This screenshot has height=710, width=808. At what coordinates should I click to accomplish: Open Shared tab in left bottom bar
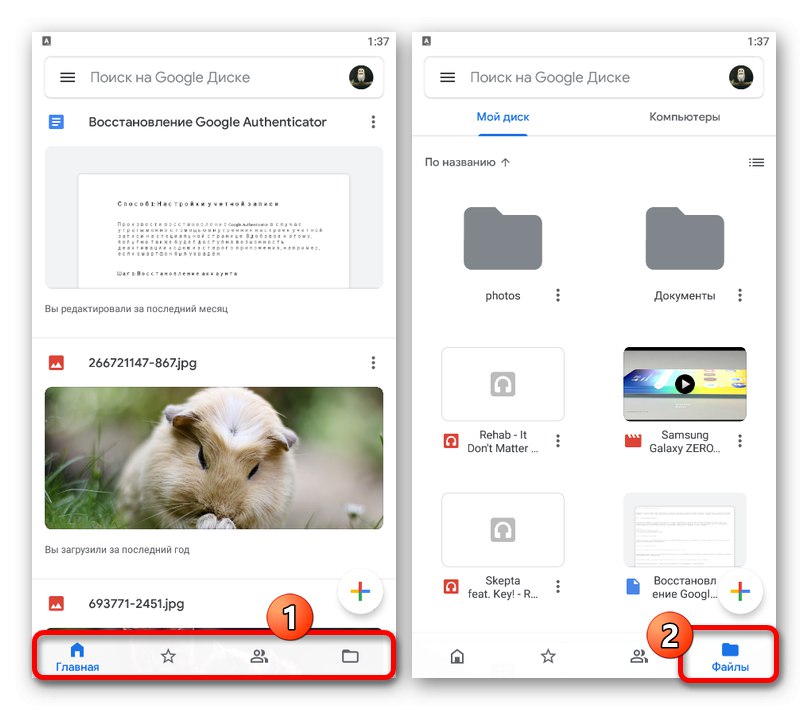click(259, 656)
